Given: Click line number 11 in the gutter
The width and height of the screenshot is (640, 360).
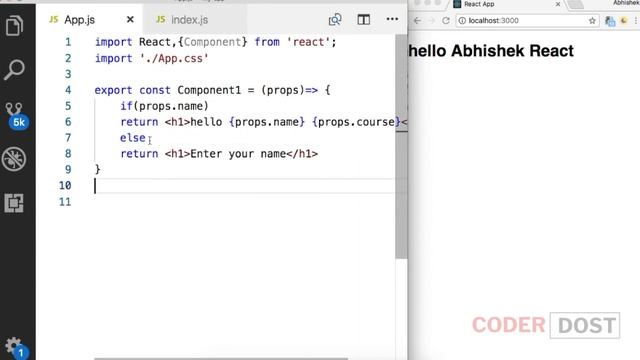Looking at the screenshot, I should (65, 202).
